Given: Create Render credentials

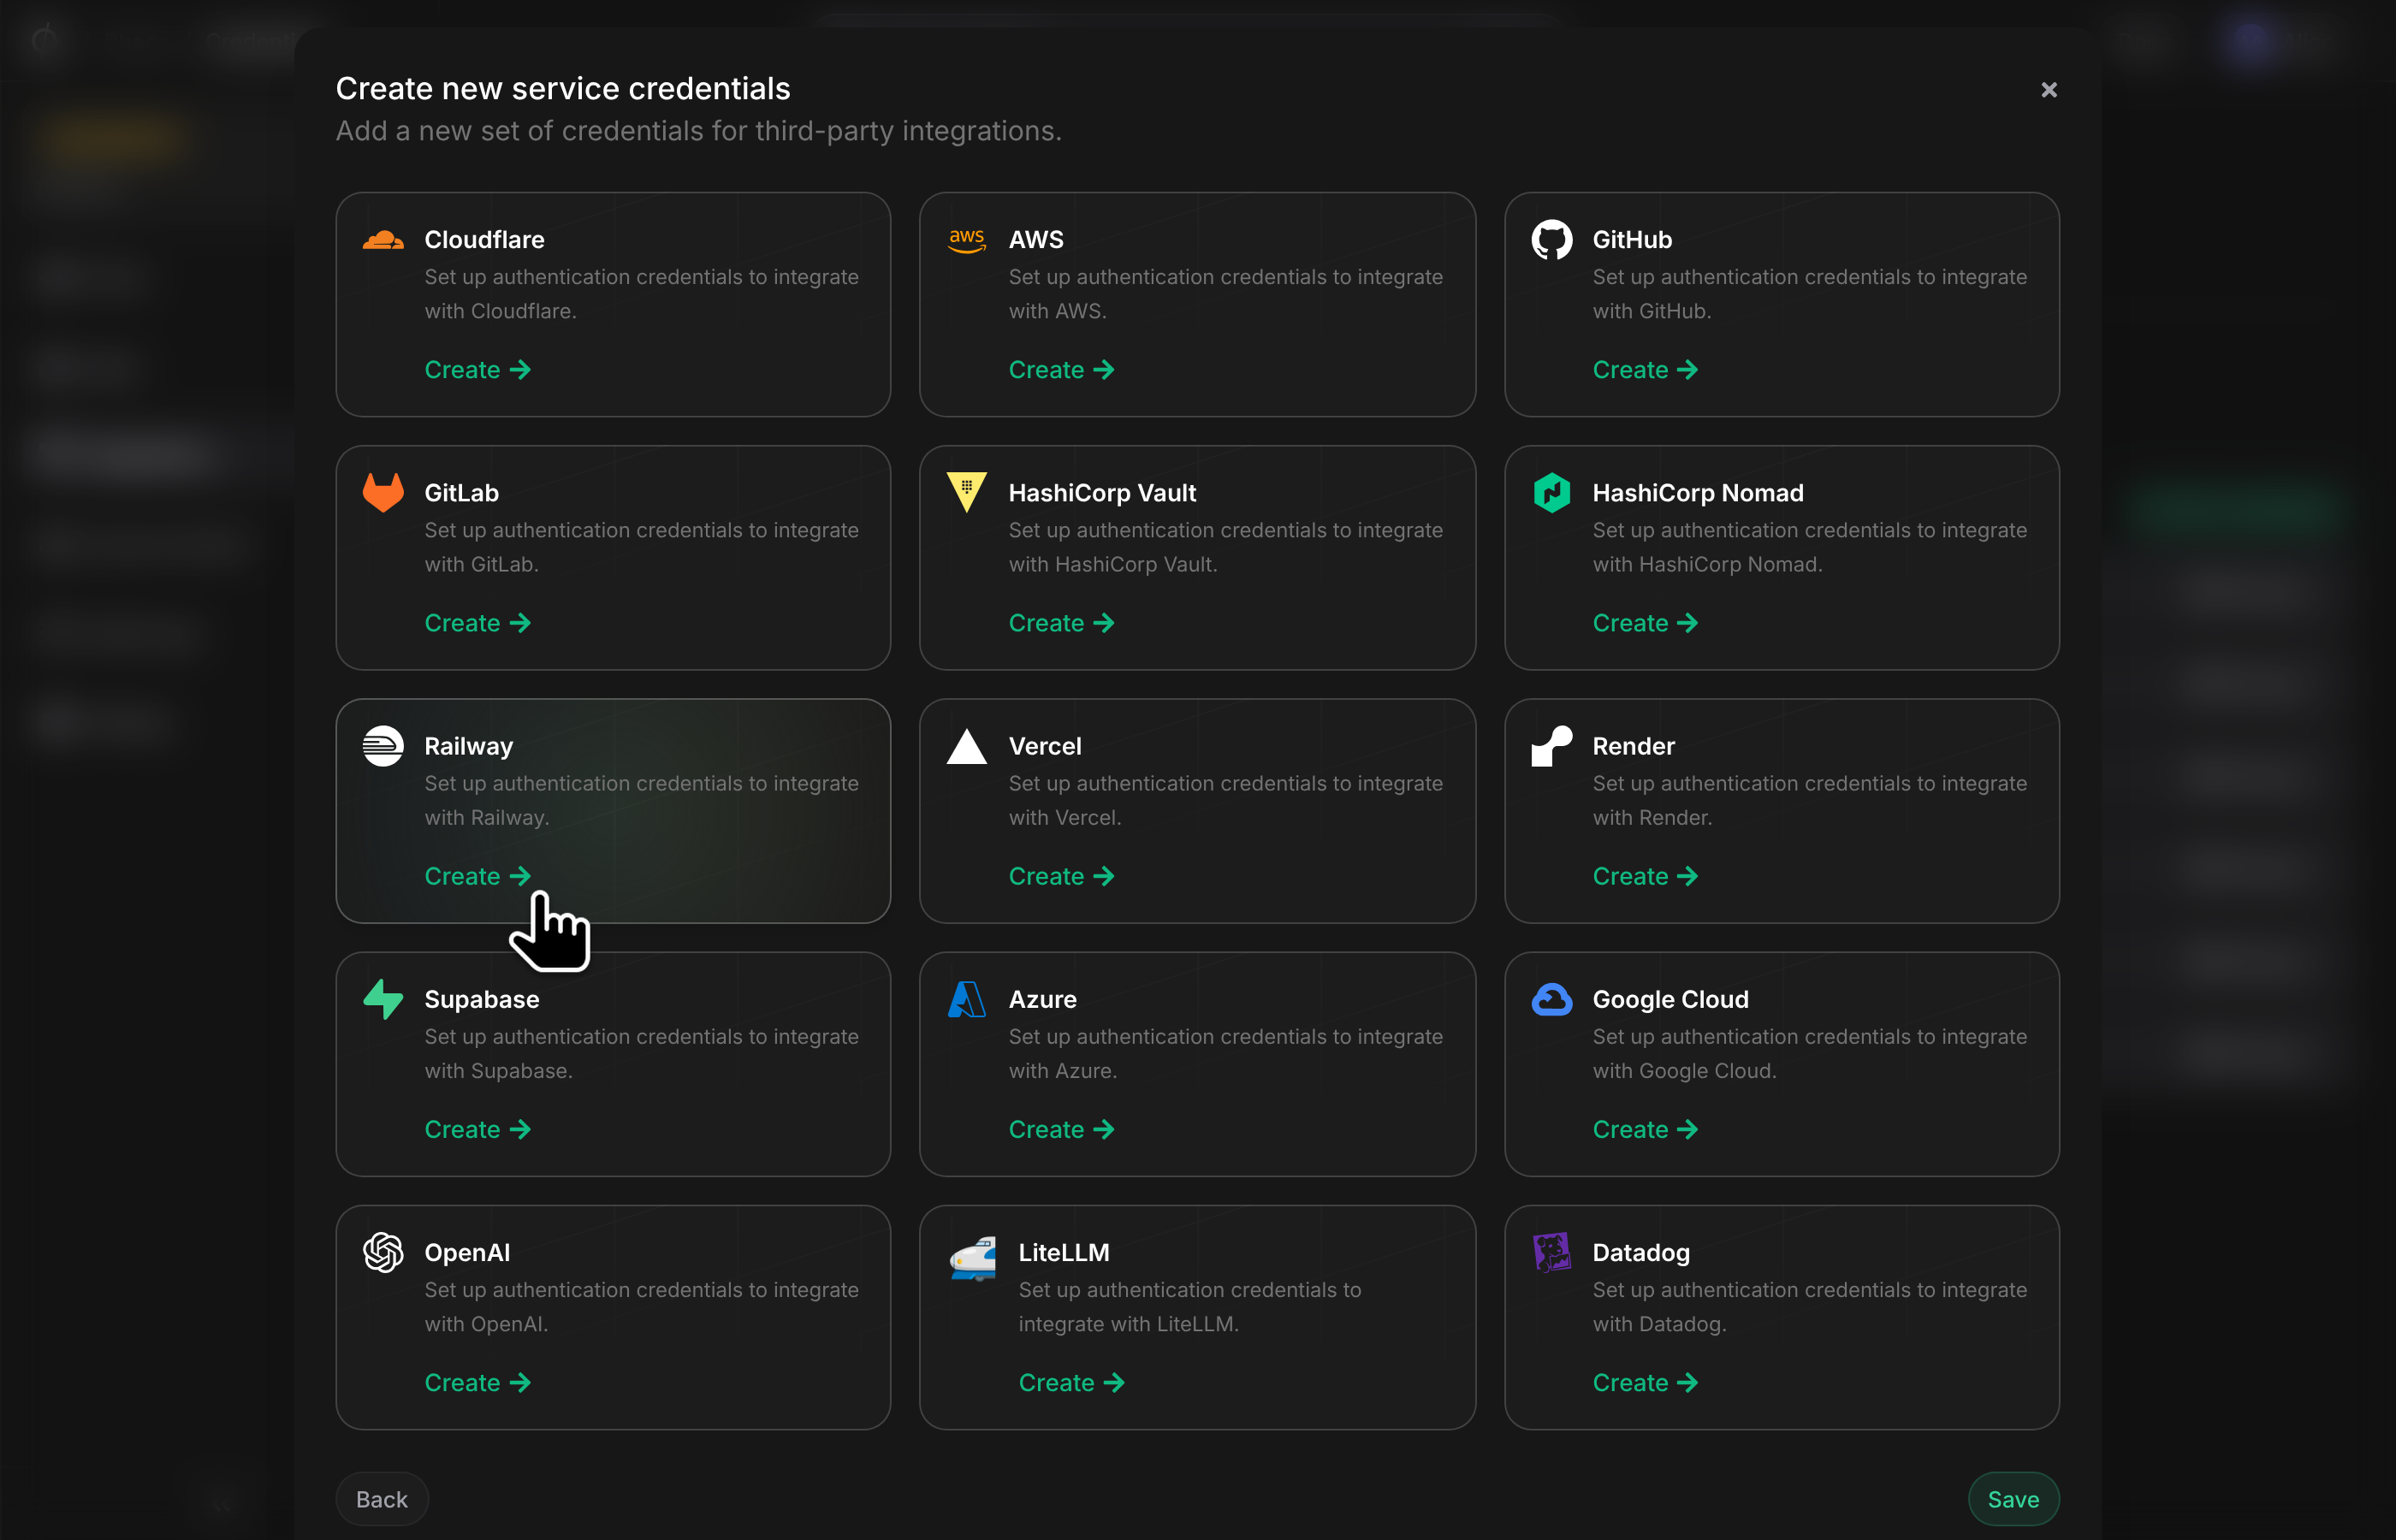Looking at the screenshot, I should (1645, 876).
